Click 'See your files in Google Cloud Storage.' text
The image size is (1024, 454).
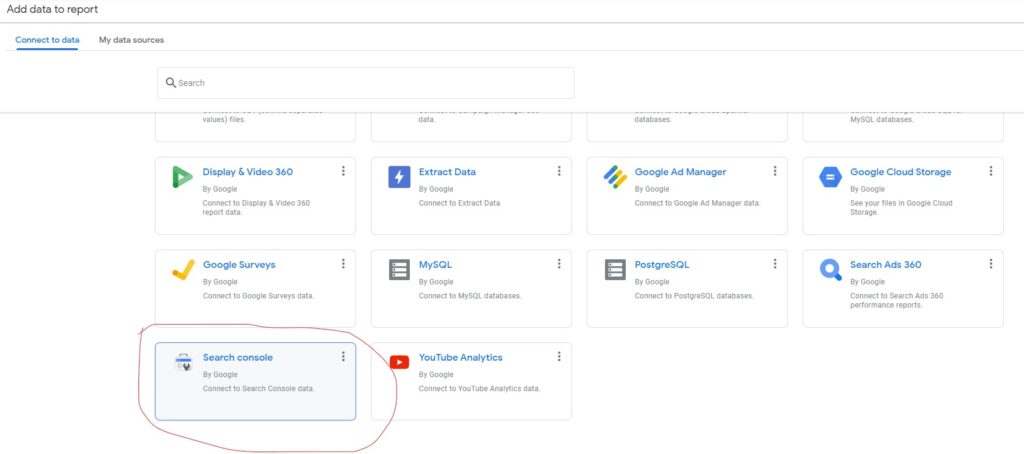pos(901,208)
